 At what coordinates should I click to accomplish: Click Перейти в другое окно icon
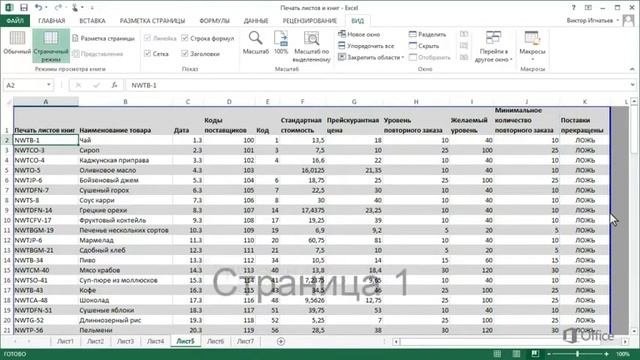coord(493,38)
